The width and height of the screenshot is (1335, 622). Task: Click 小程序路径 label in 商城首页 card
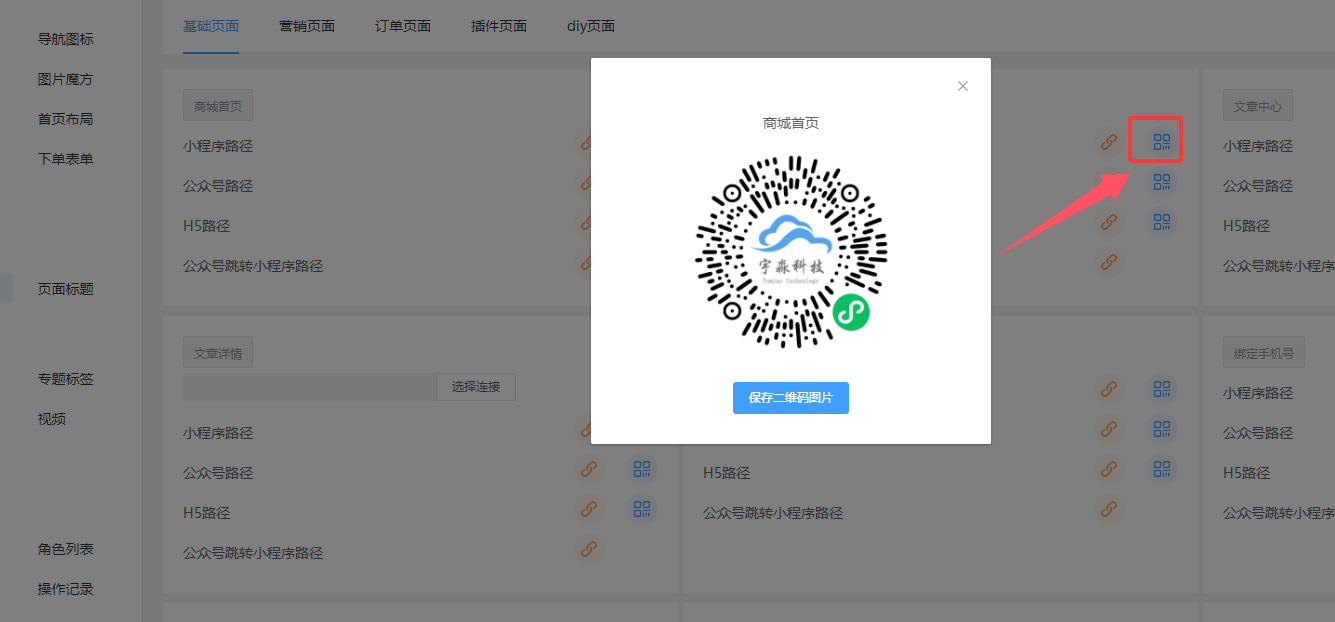pyautogui.click(x=218, y=146)
